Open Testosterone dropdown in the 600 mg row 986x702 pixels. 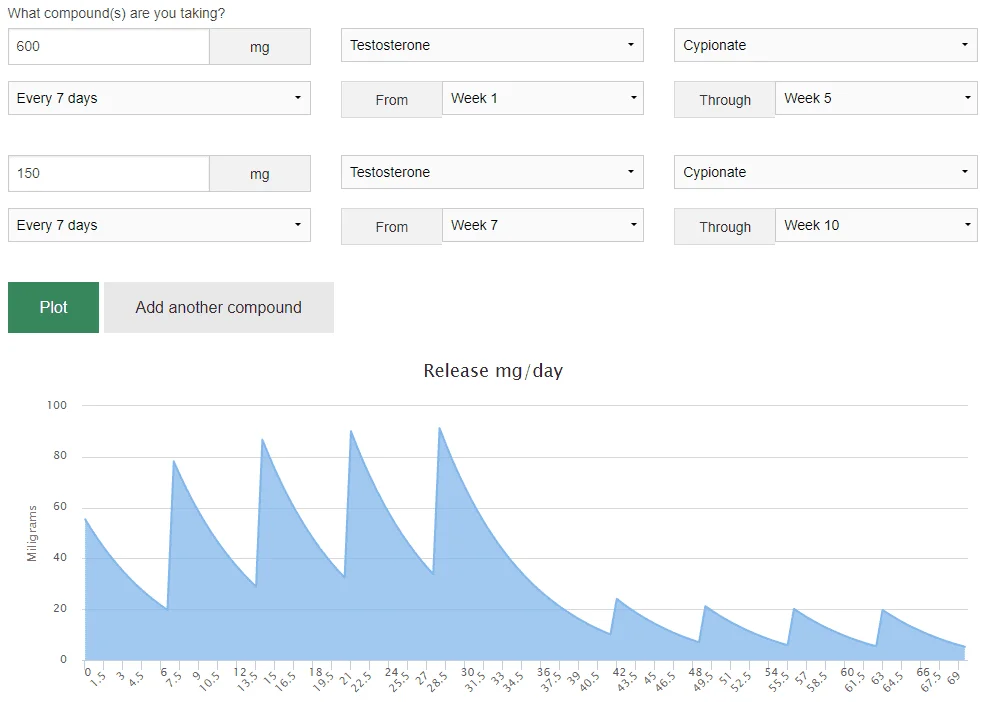(x=491, y=45)
